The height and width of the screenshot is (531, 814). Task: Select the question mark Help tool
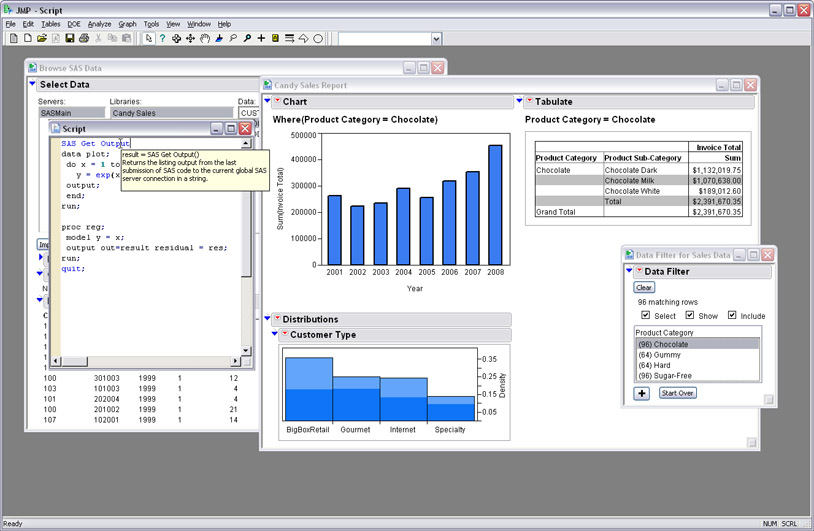162,38
